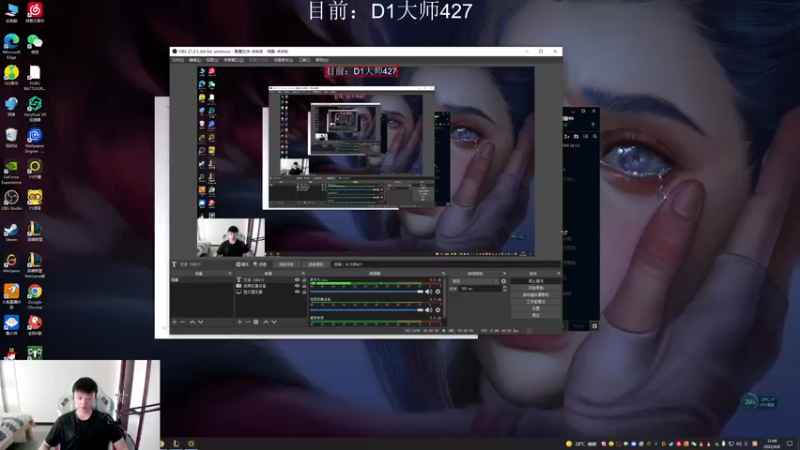The image size is (800, 450).
Task: Mute the second audio mixer channel
Action: pos(429,310)
